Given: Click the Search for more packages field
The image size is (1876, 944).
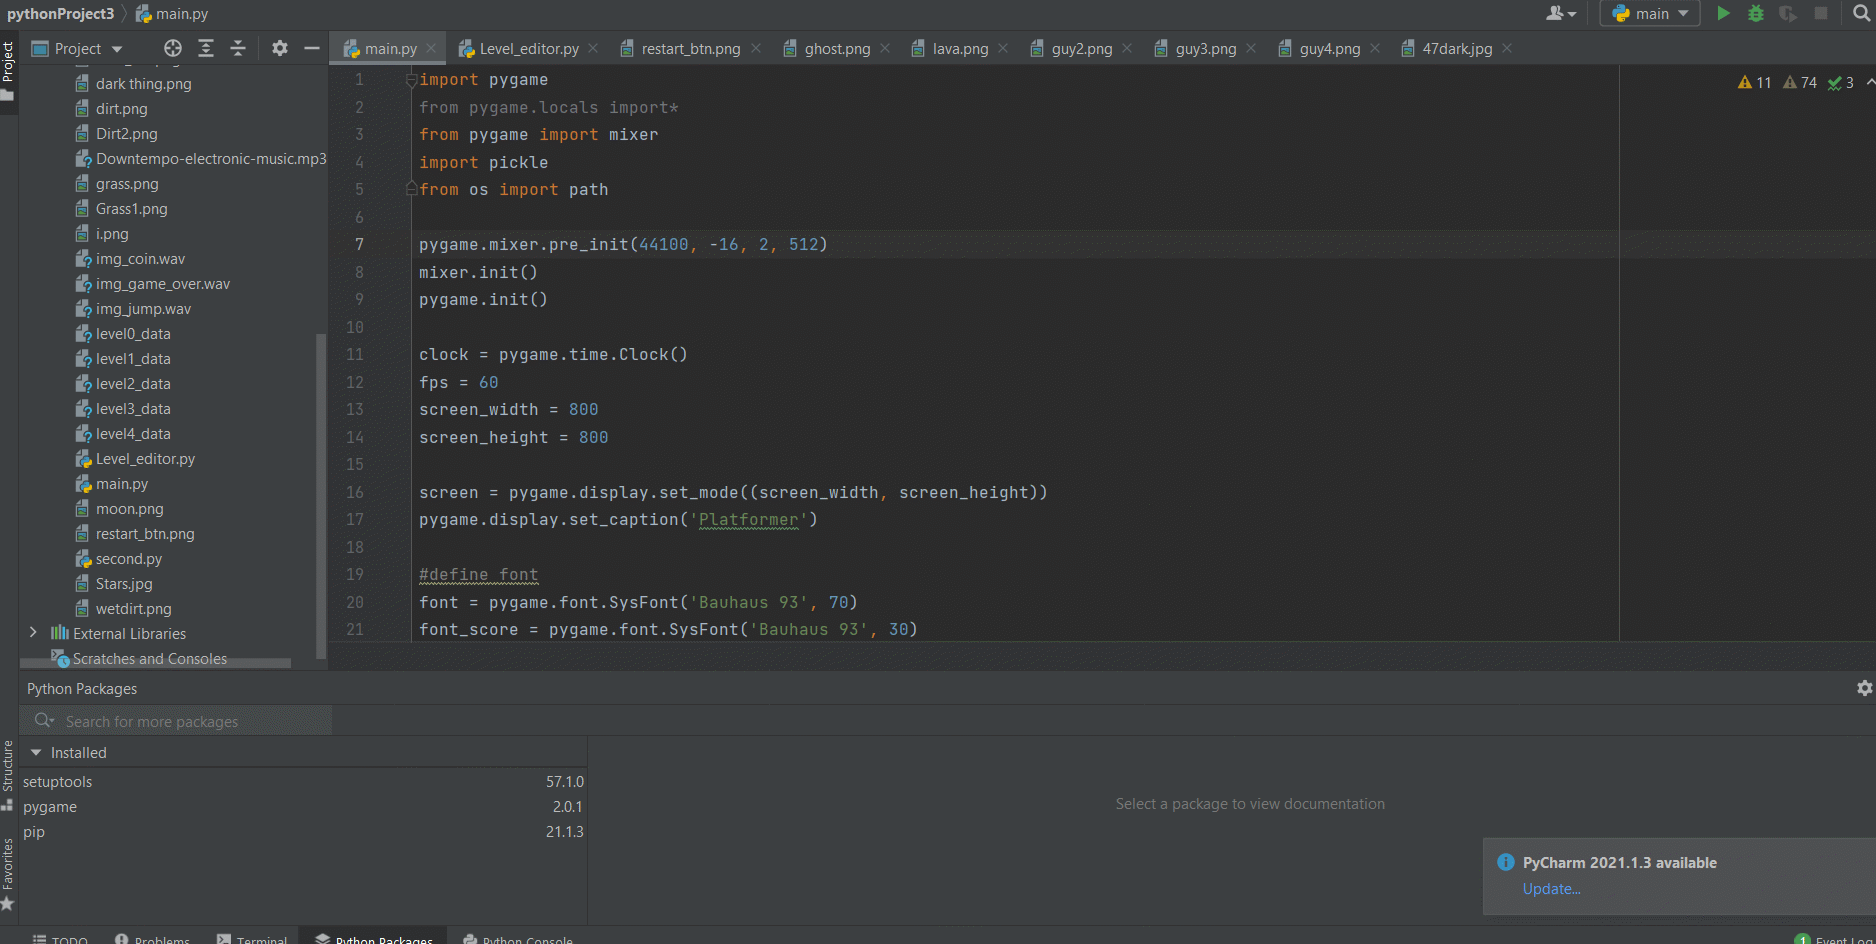Looking at the screenshot, I should [x=176, y=721].
